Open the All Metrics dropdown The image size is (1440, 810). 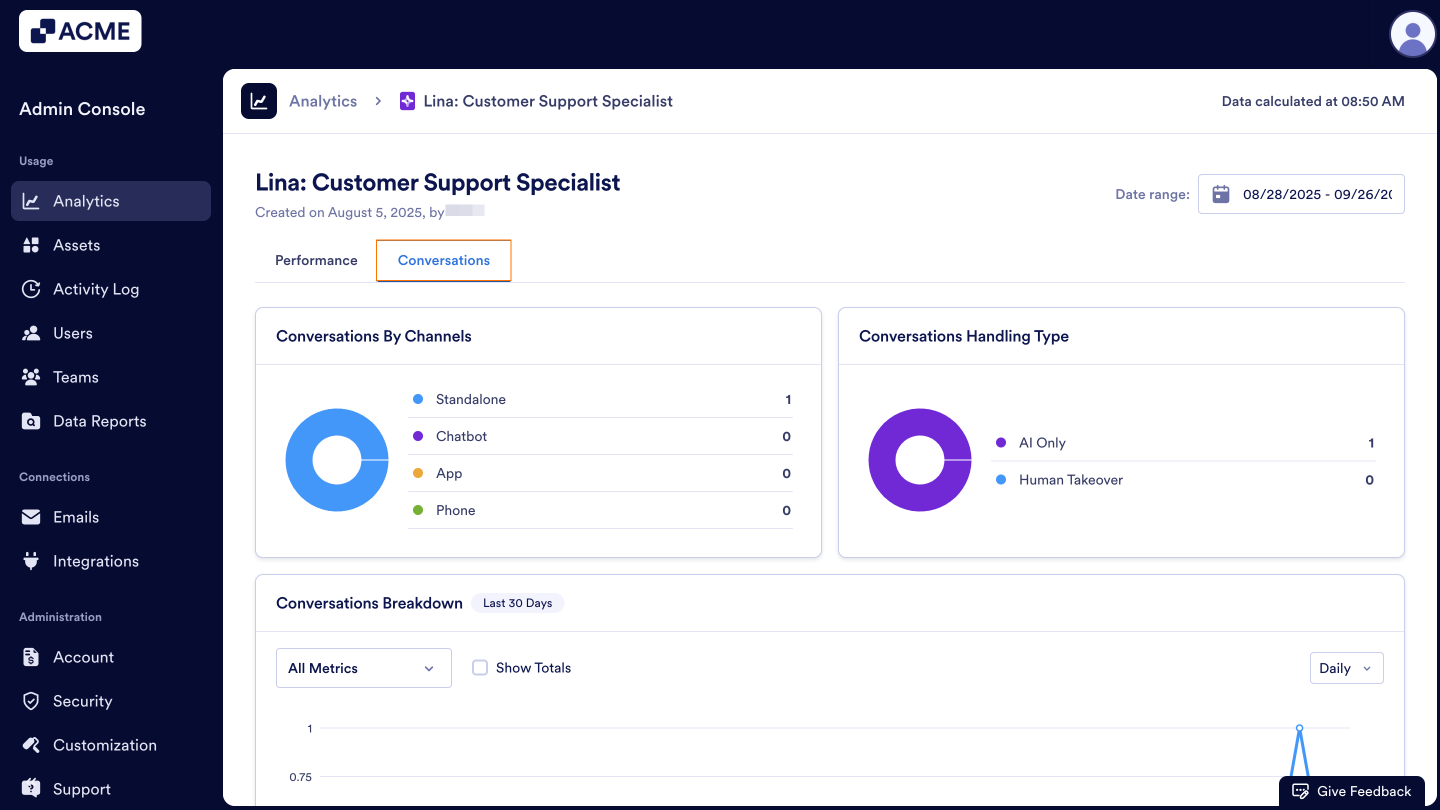tap(363, 667)
